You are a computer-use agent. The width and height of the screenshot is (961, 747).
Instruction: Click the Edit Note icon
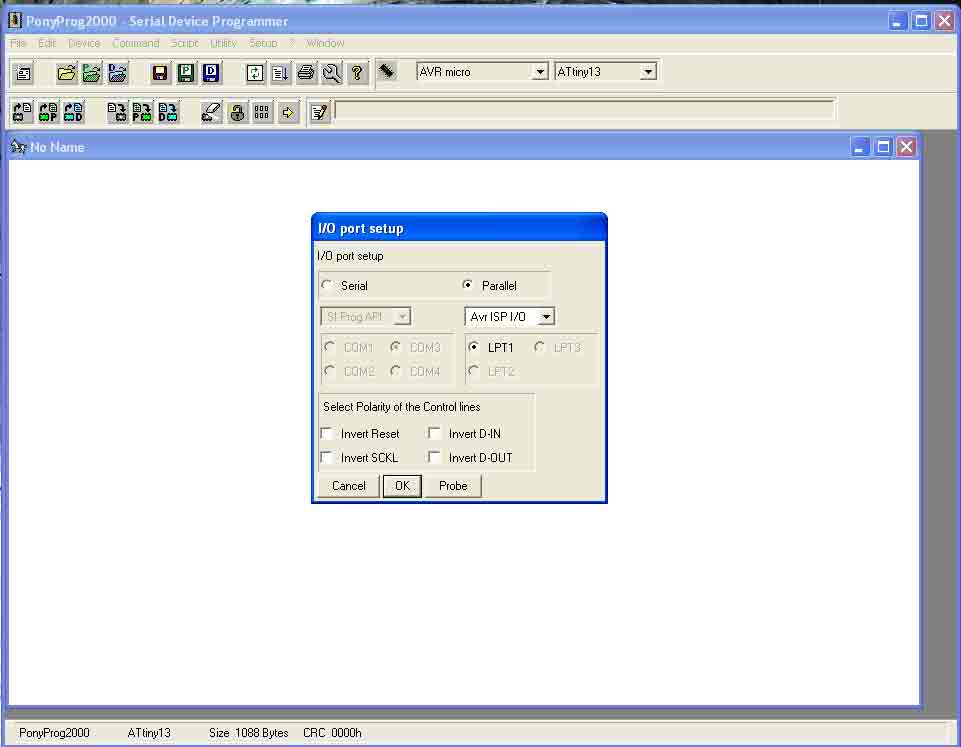click(319, 112)
